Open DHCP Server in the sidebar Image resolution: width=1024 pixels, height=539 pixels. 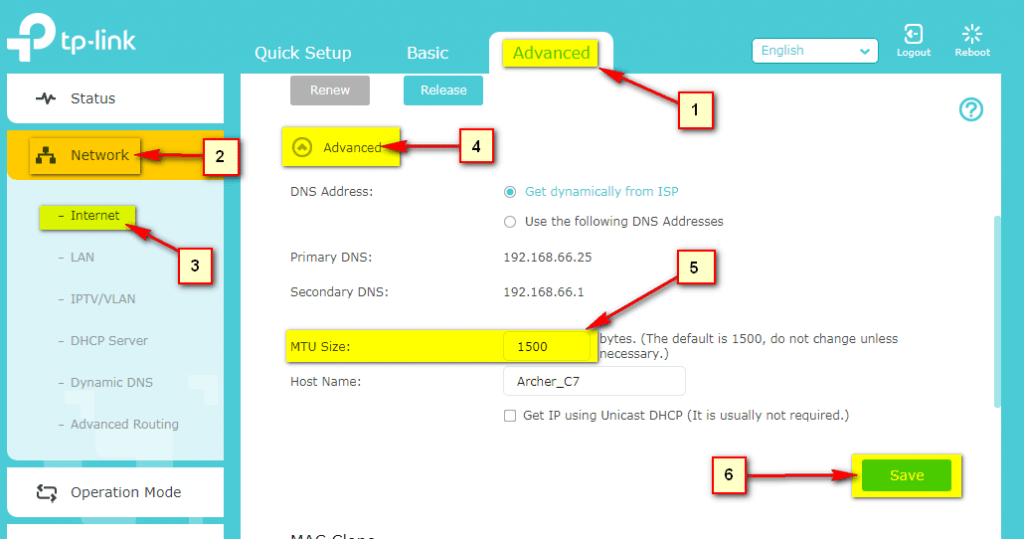(x=109, y=341)
